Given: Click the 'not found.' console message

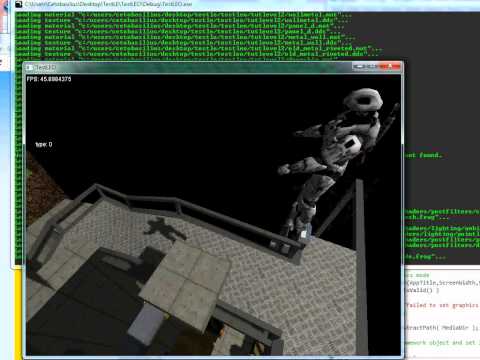Looking at the screenshot, I should [x=423, y=155].
